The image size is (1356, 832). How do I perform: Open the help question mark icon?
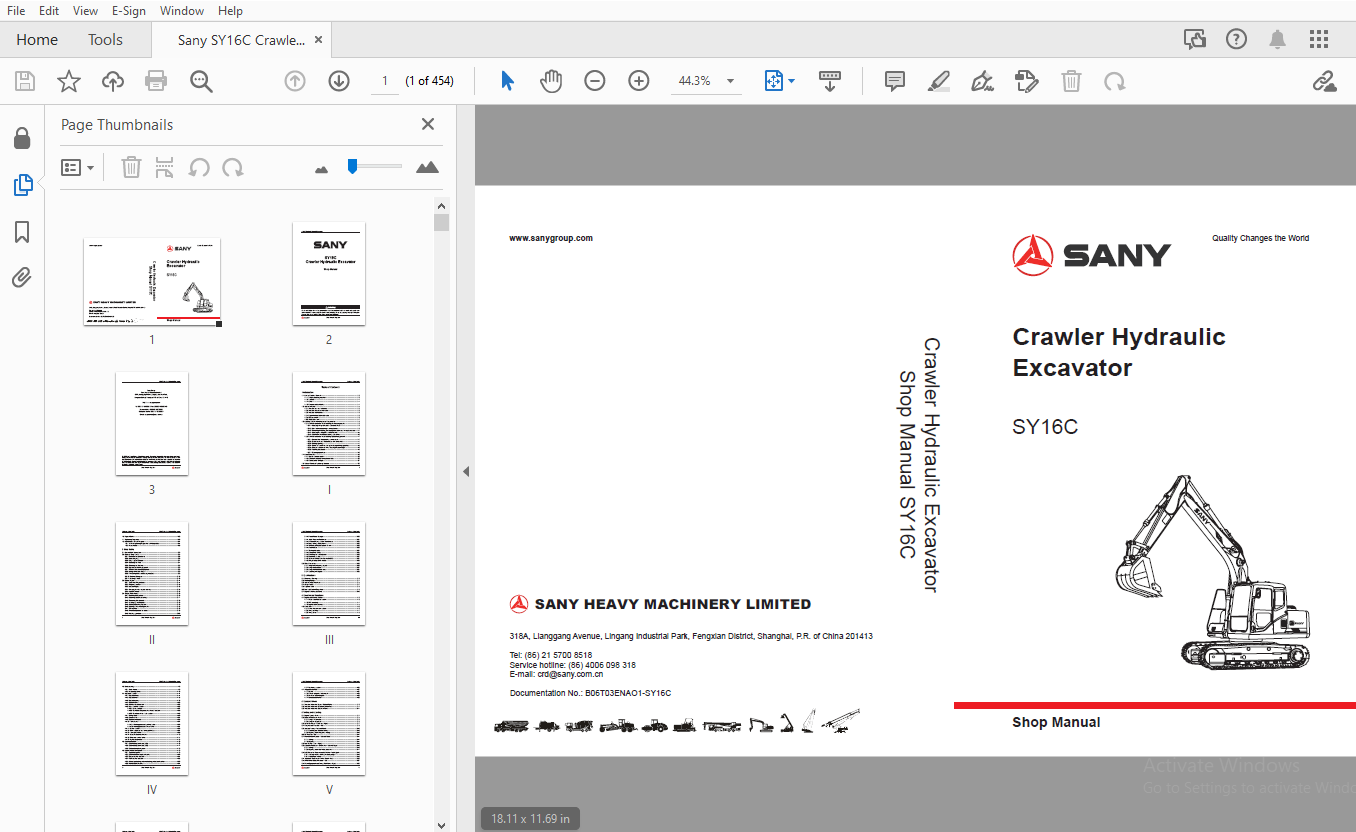[x=1237, y=39]
